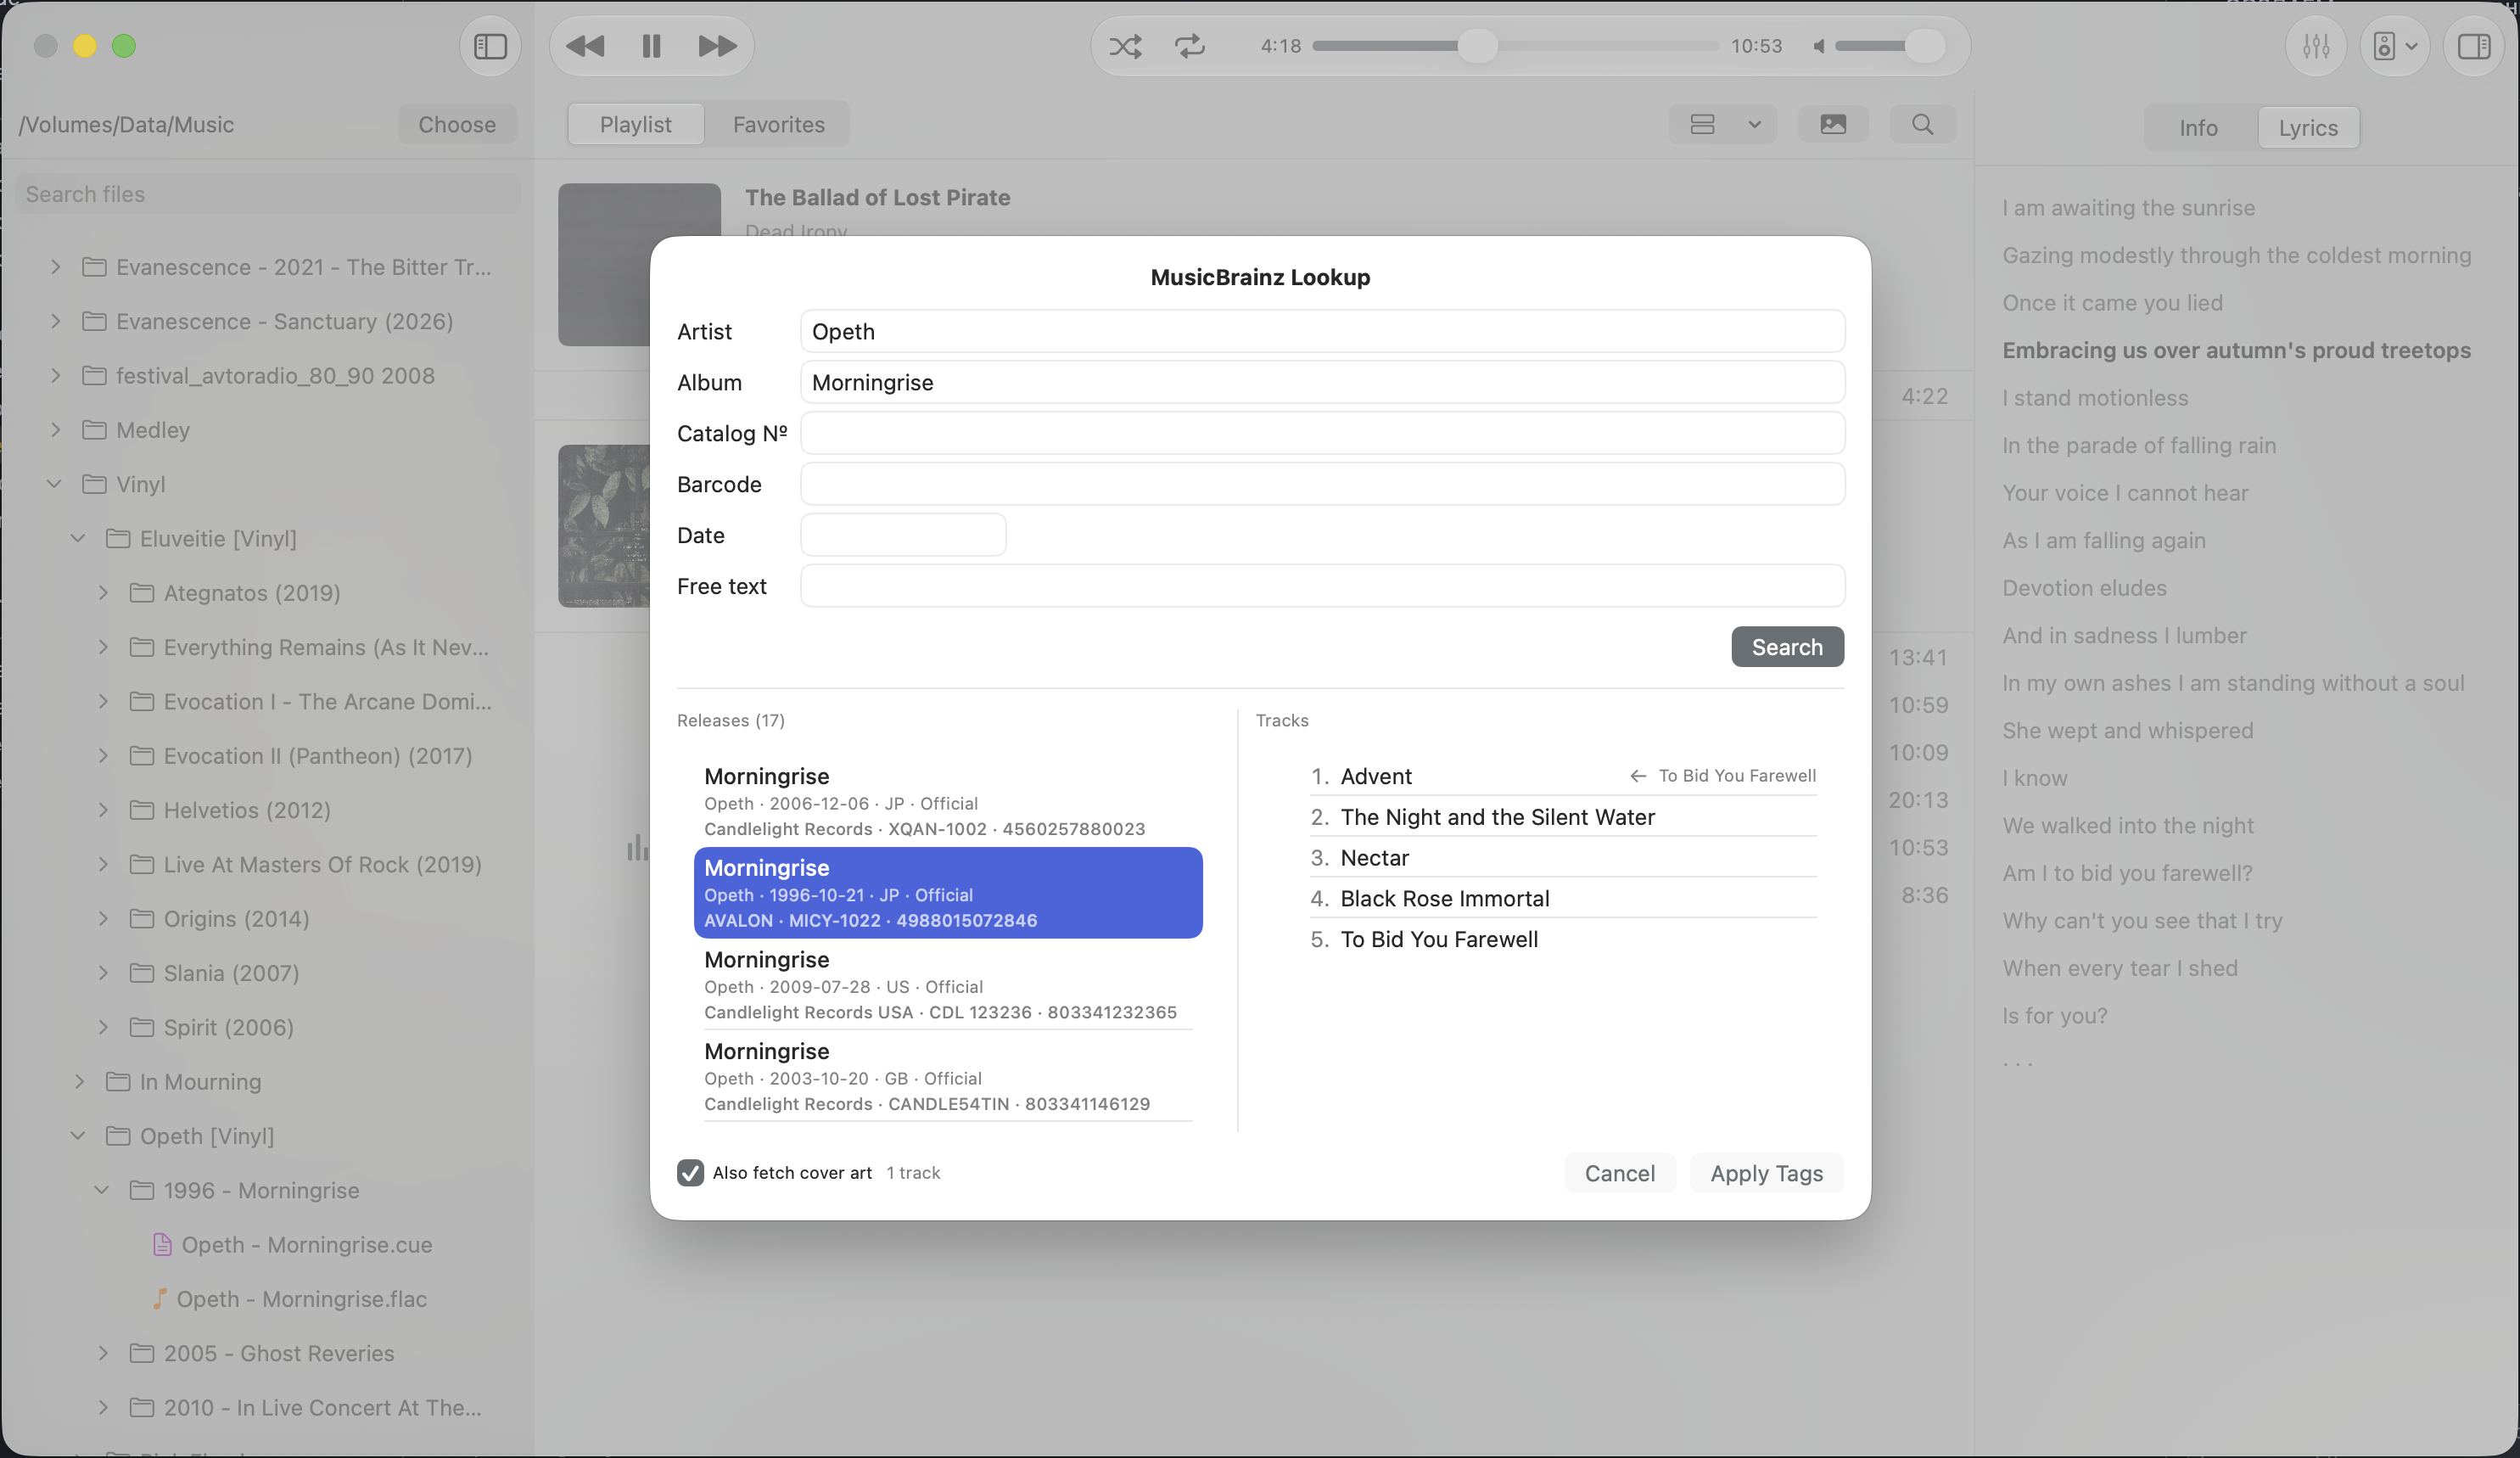
Task: Open the equalizer settings icon
Action: coord(2316,46)
